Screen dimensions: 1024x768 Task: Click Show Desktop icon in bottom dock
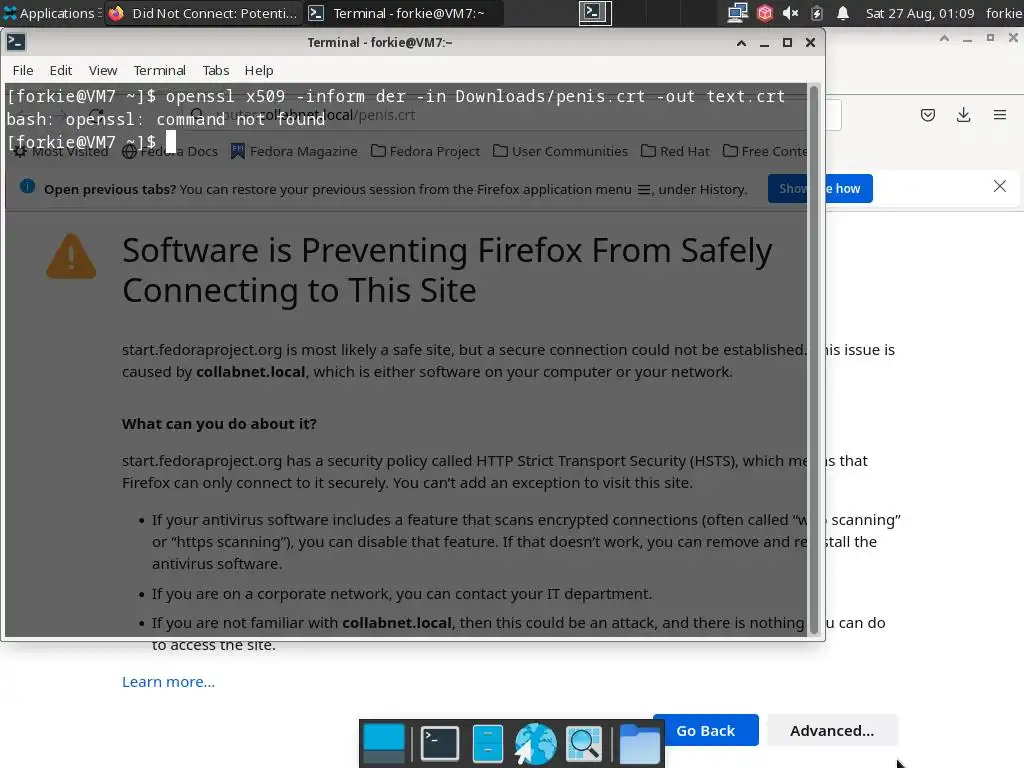pos(384,744)
